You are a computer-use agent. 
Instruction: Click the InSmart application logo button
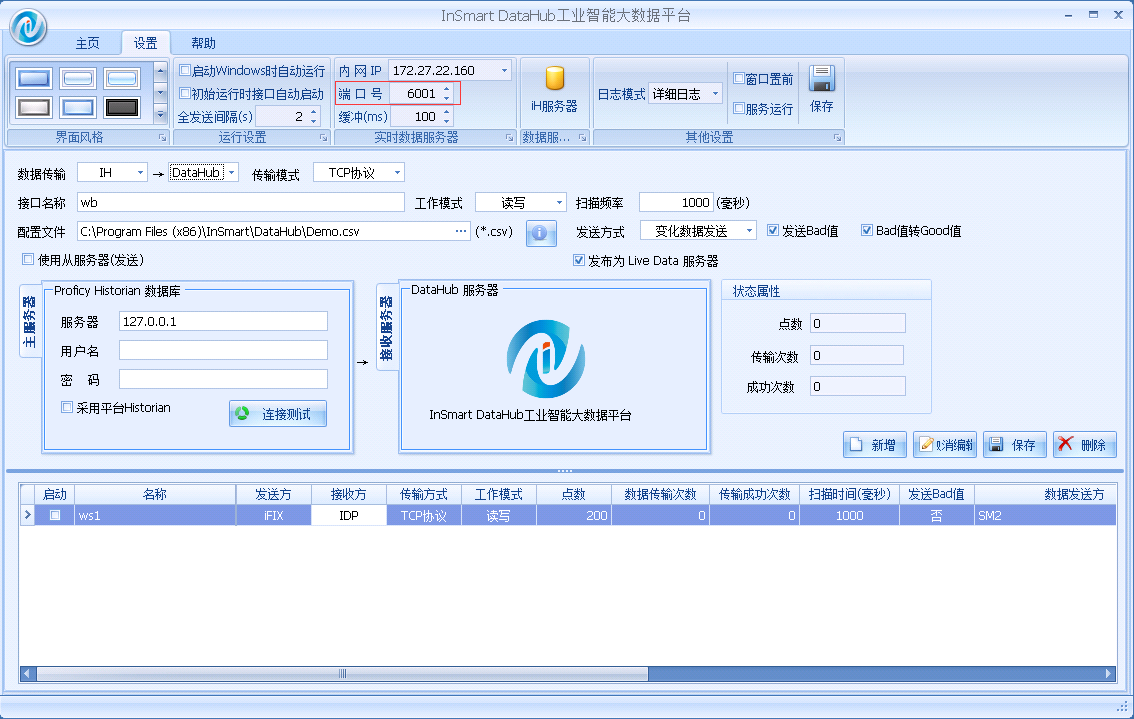(28, 27)
